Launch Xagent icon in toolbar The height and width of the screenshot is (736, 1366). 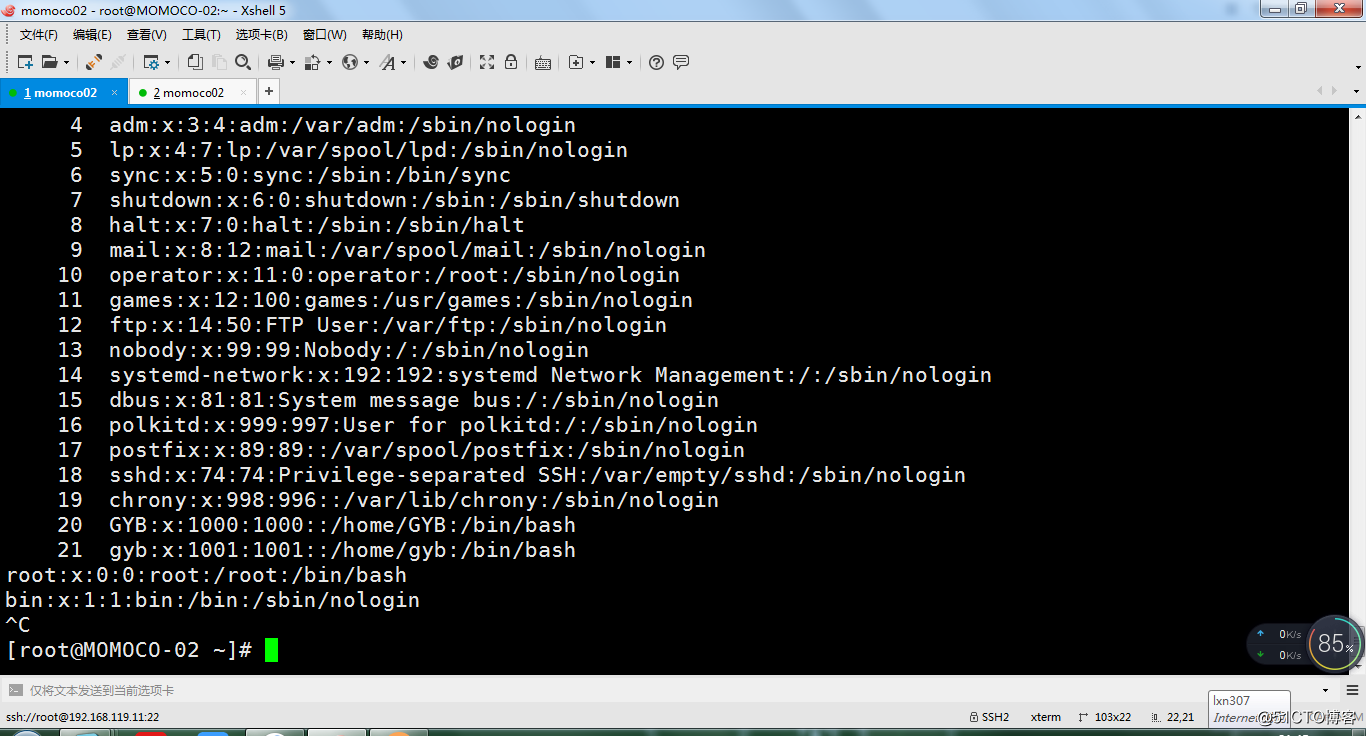click(455, 62)
